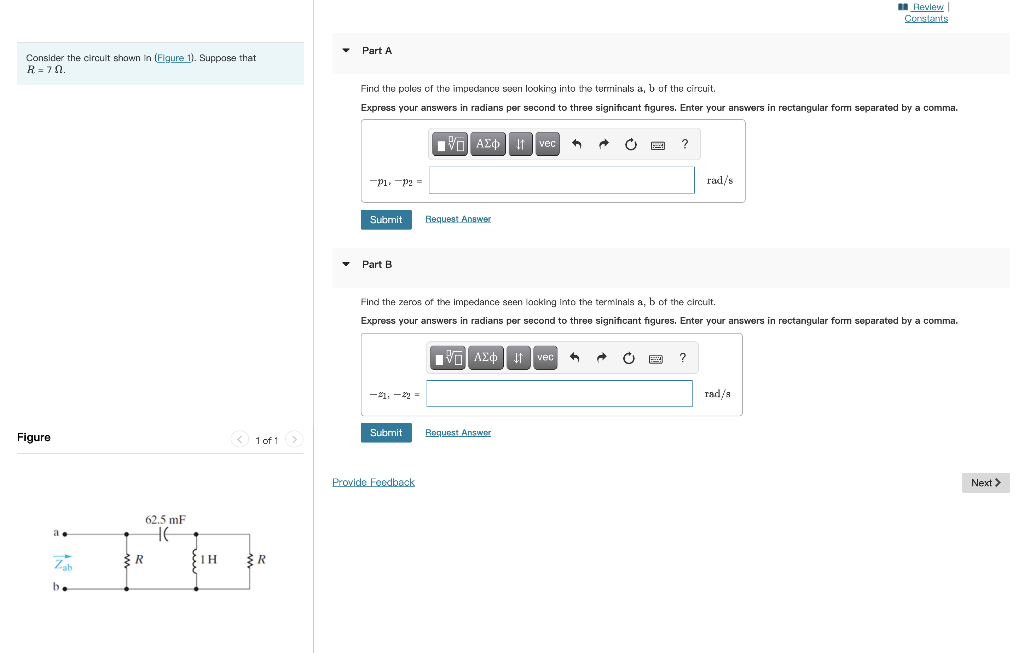The height and width of the screenshot is (653, 1024).
Task: Reset the Part B answer field
Action: coord(629,357)
